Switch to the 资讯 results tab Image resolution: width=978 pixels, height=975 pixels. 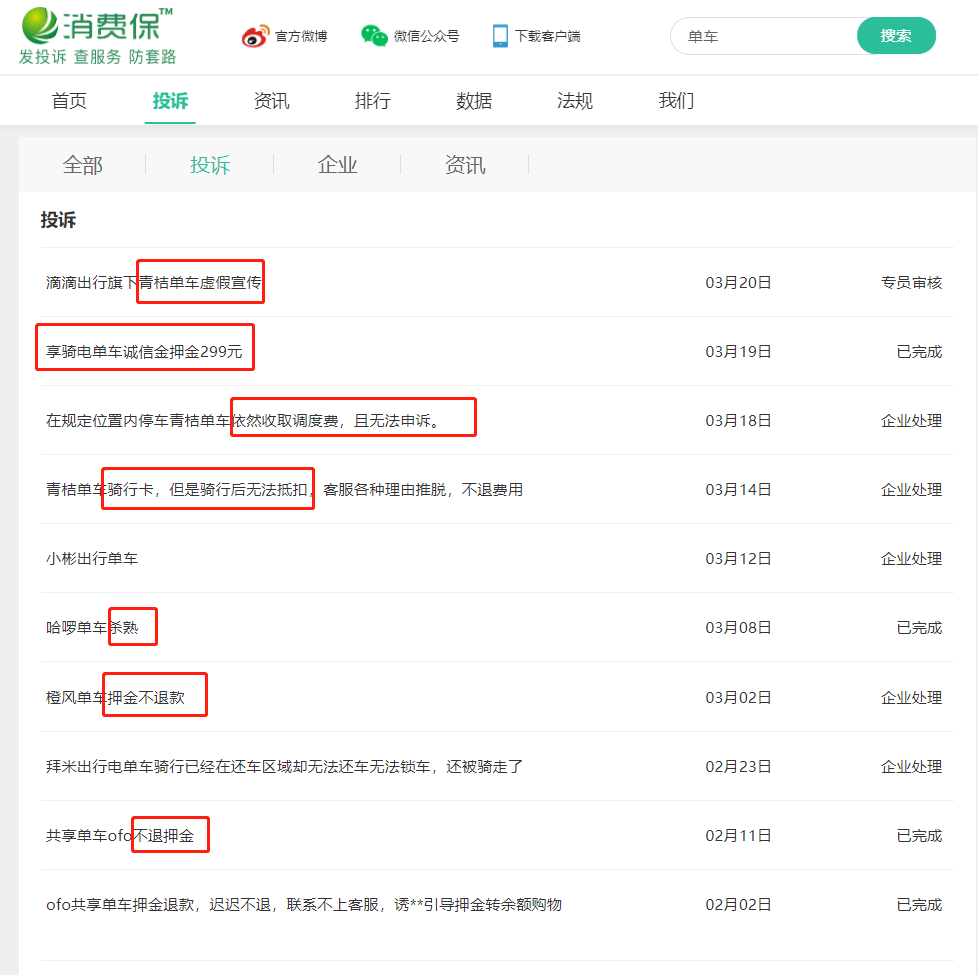tap(465, 165)
